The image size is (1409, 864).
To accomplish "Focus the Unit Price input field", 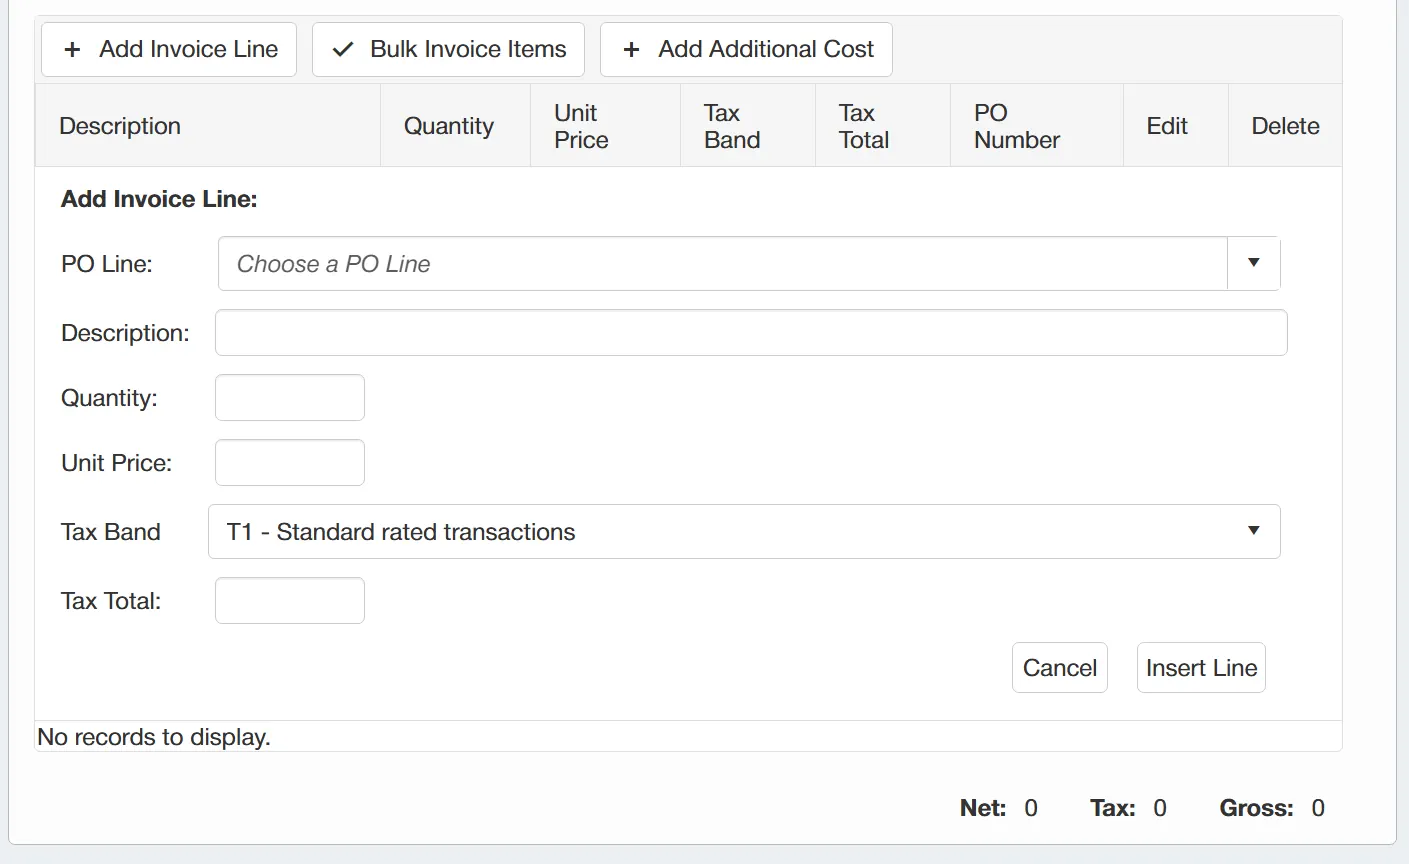I will point(290,463).
